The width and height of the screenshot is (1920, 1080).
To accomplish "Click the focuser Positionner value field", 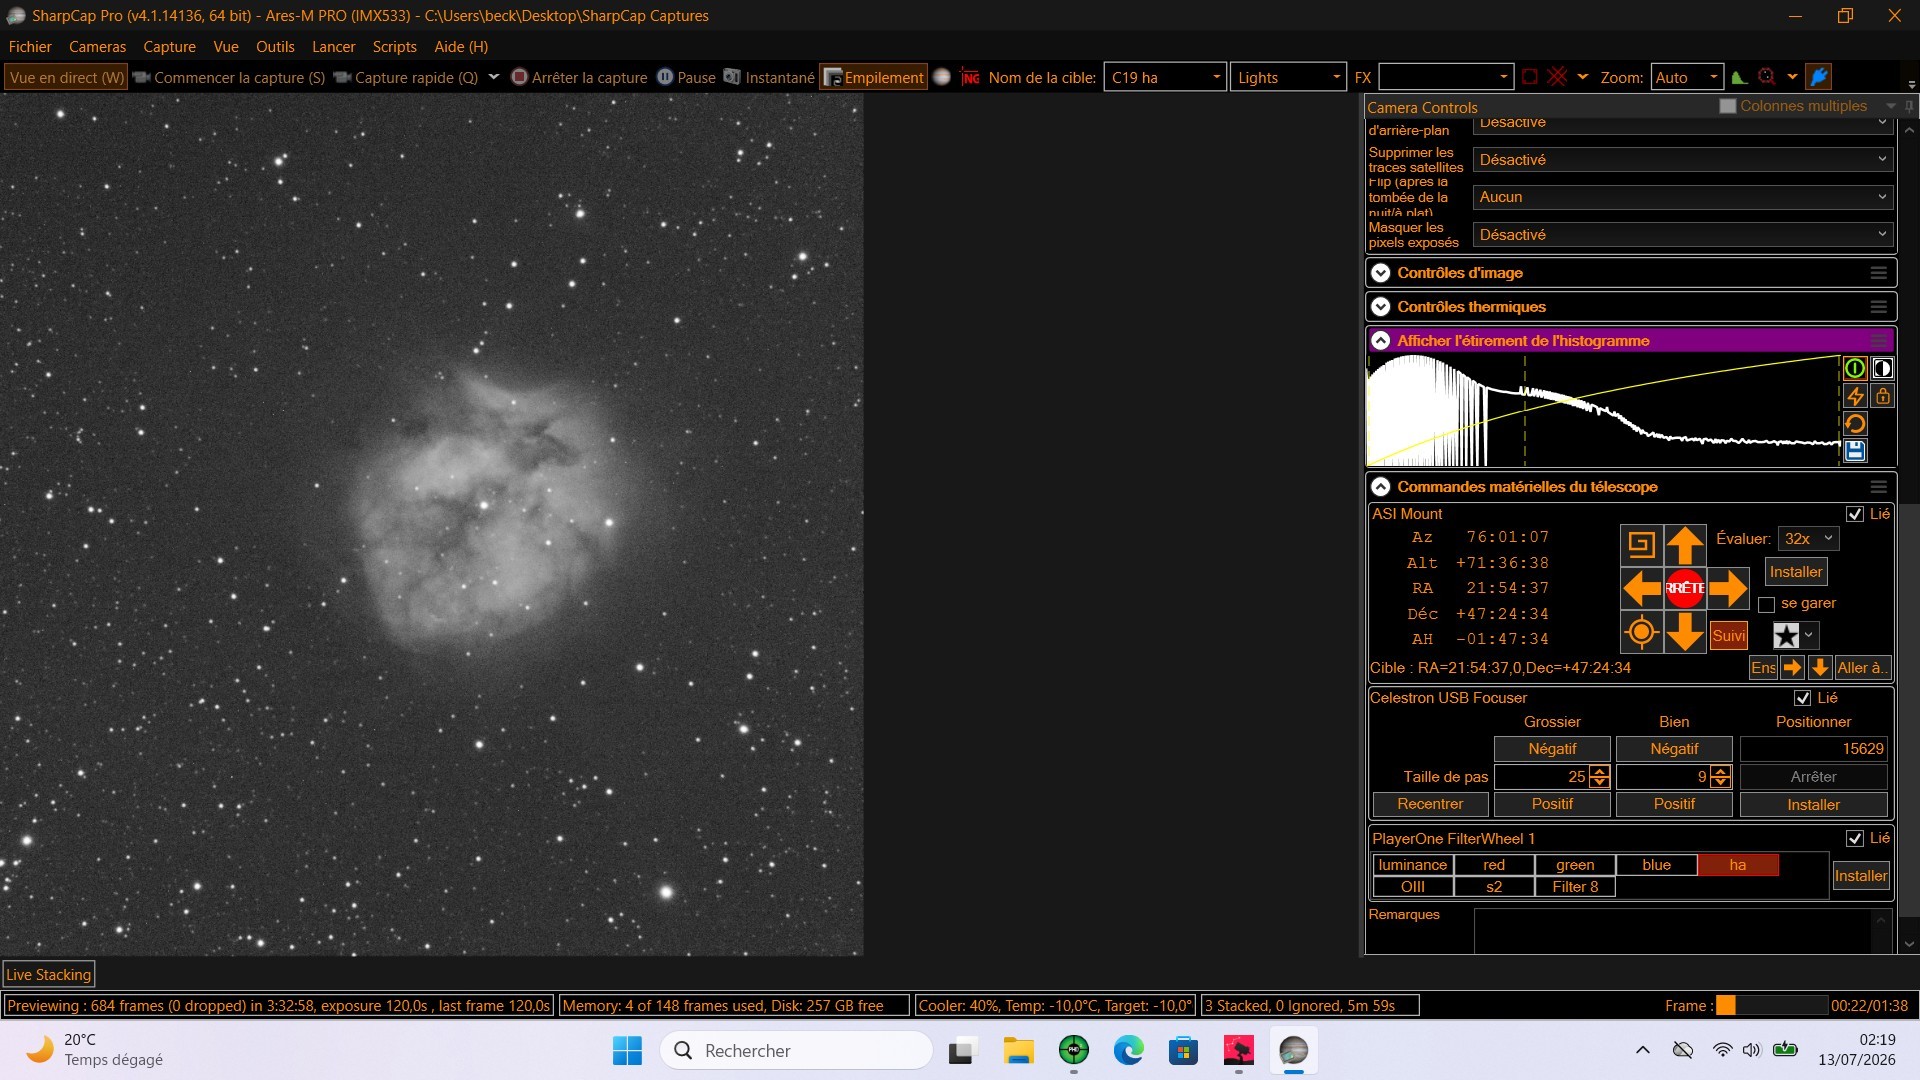I will [1813, 749].
